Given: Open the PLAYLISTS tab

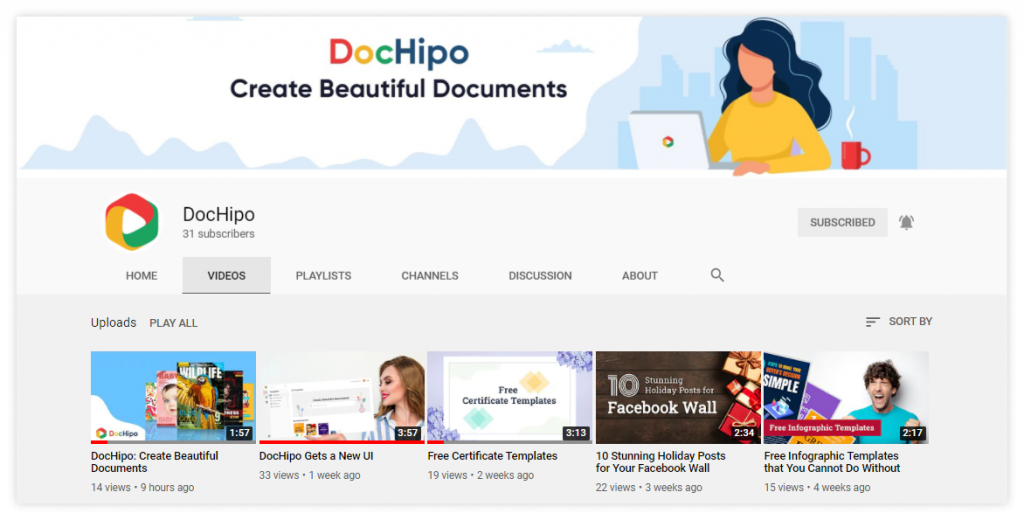Looking at the screenshot, I should [323, 276].
